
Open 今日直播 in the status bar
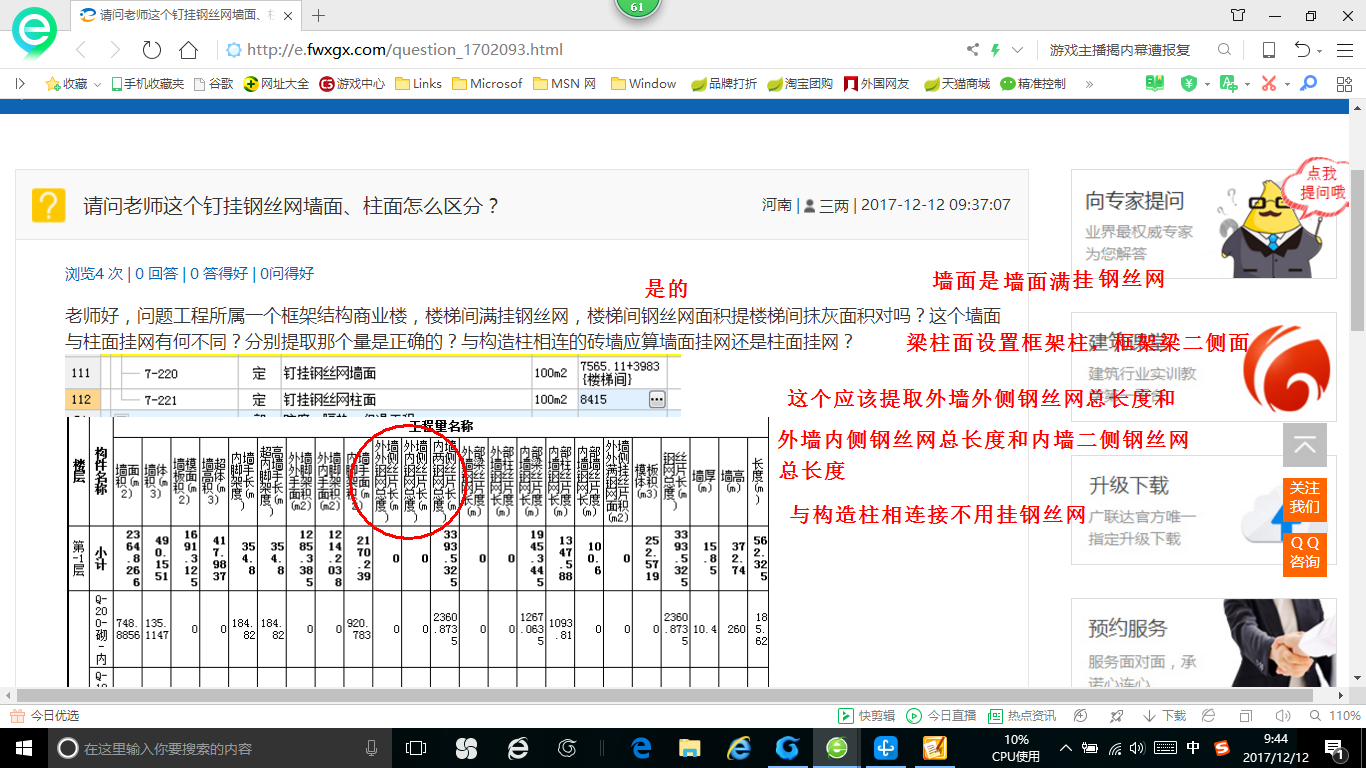(941, 716)
